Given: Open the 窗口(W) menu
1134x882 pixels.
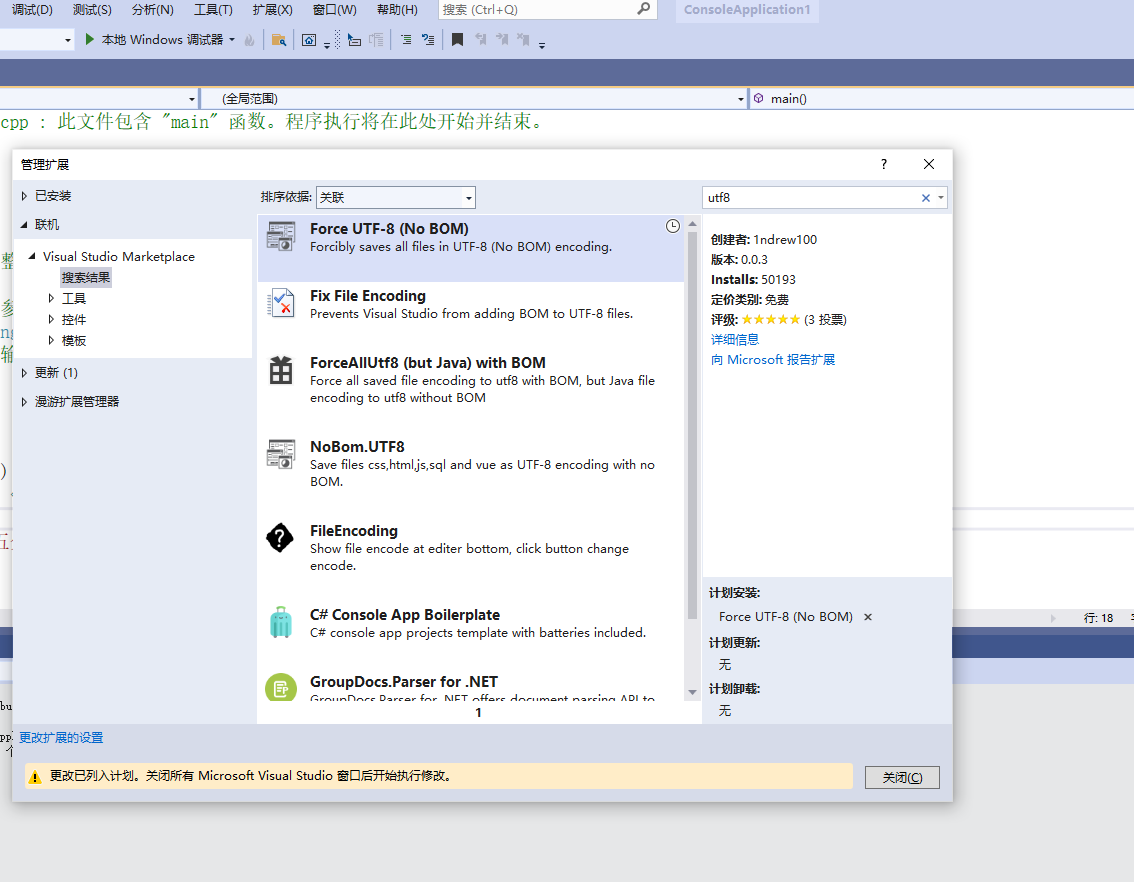Looking at the screenshot, I should pyautogui.click(x=335, y=9).
